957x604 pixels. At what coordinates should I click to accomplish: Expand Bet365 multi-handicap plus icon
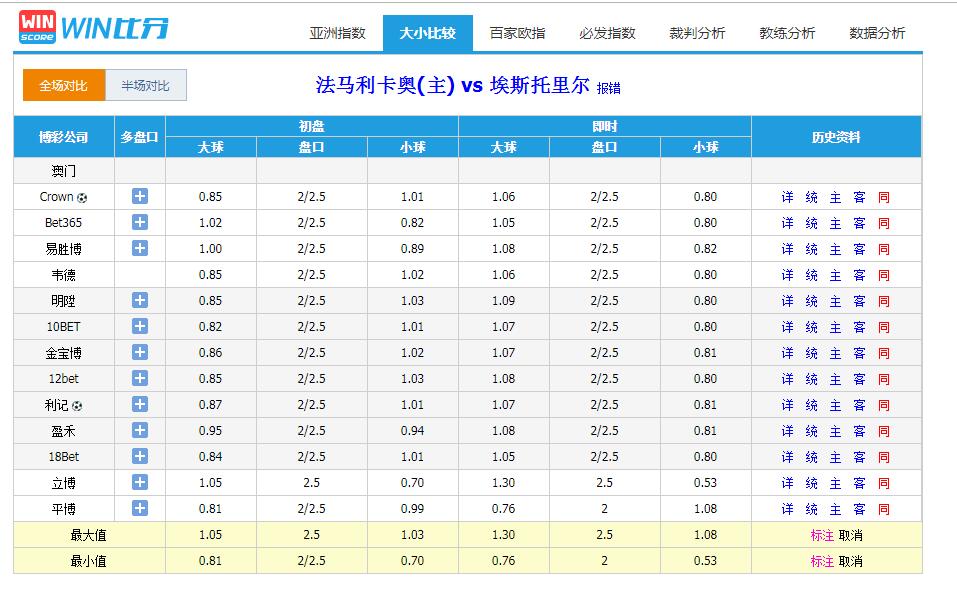[140, 222]
